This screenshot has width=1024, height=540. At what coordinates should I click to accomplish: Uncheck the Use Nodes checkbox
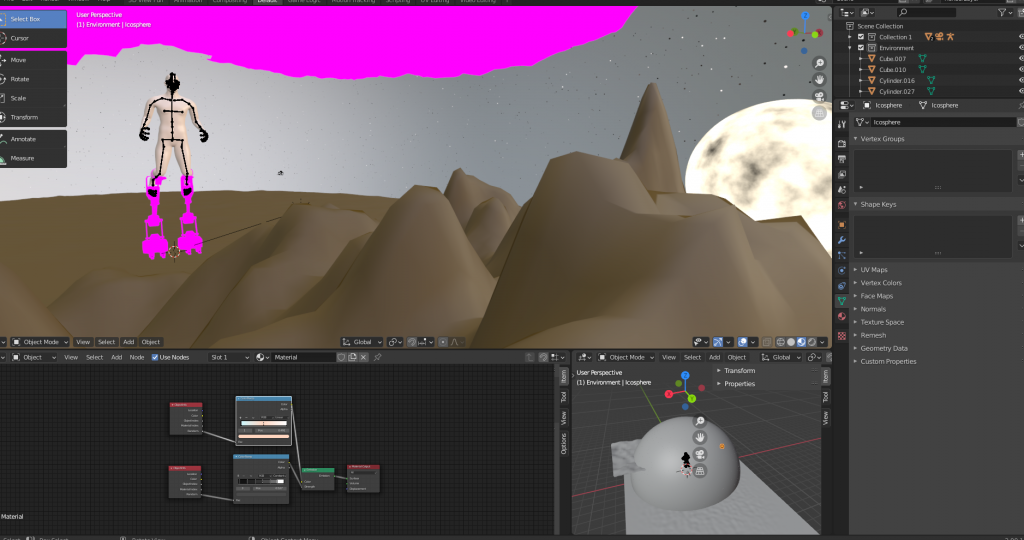point(155,357)
